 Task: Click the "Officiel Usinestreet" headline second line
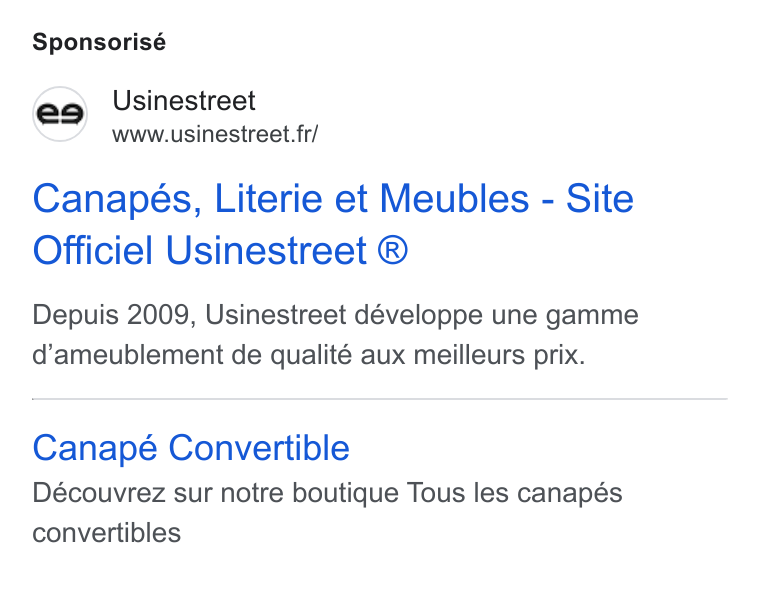coord(200,251)
